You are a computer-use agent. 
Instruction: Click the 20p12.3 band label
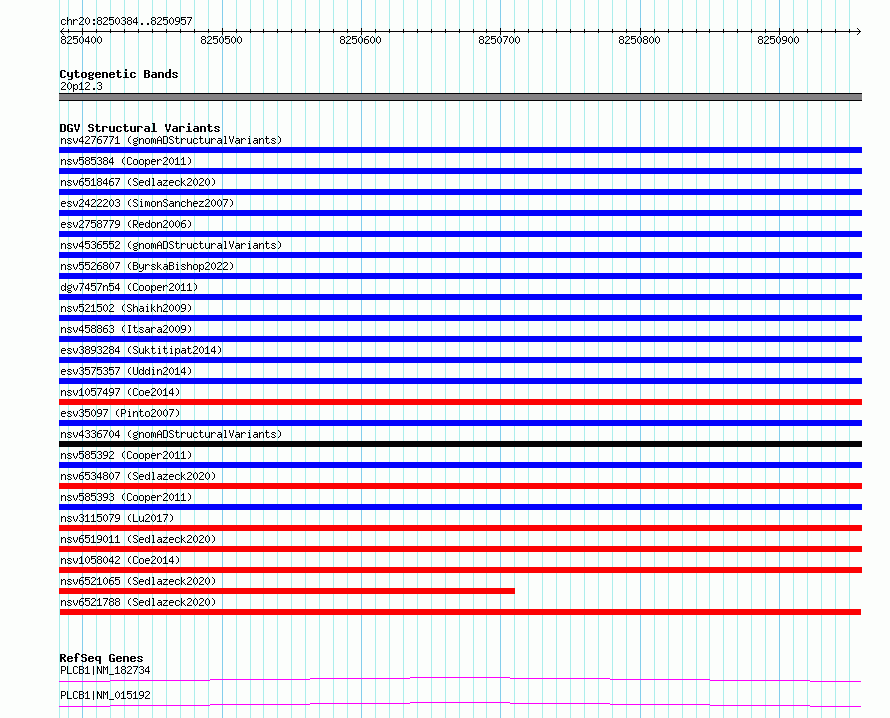(81, 86)
